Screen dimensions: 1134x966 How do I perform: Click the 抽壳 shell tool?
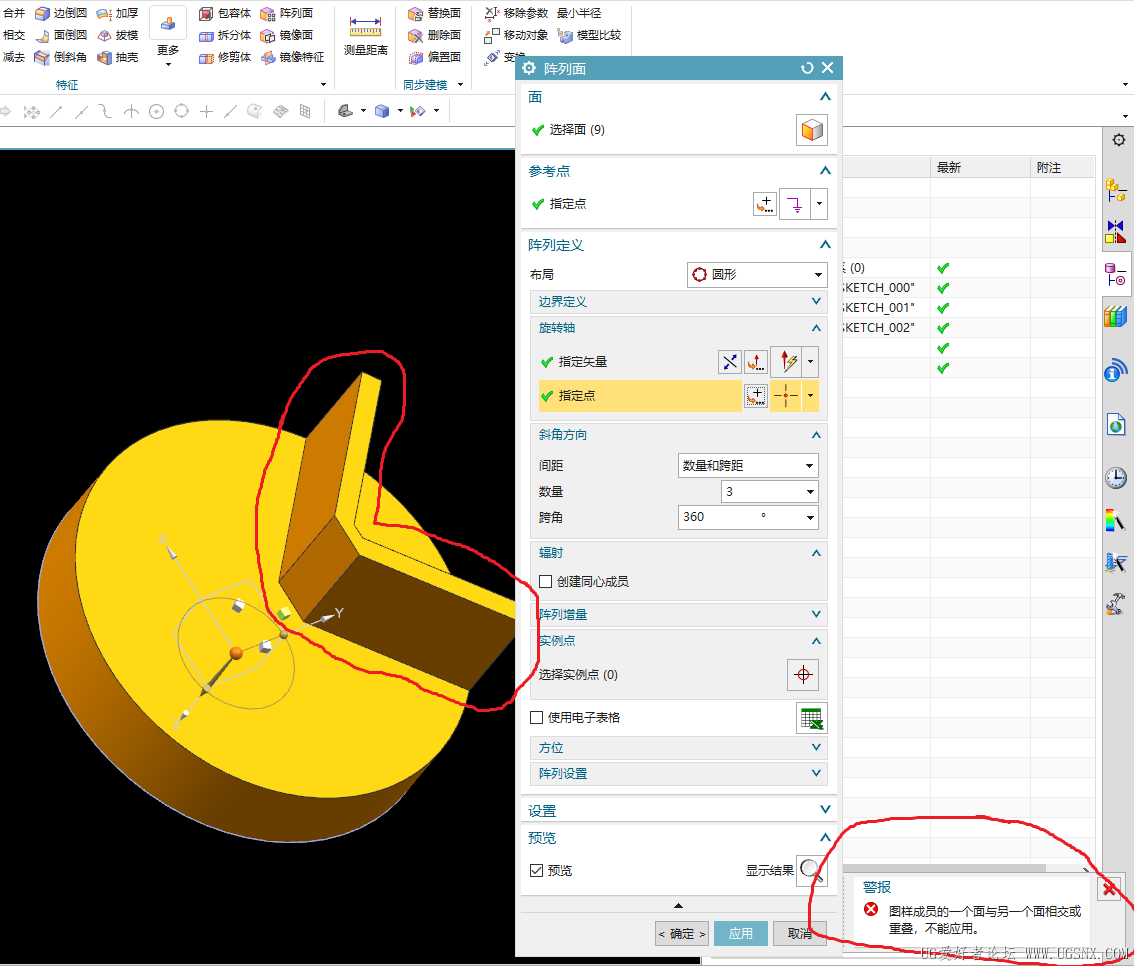[x=117, y=56]
